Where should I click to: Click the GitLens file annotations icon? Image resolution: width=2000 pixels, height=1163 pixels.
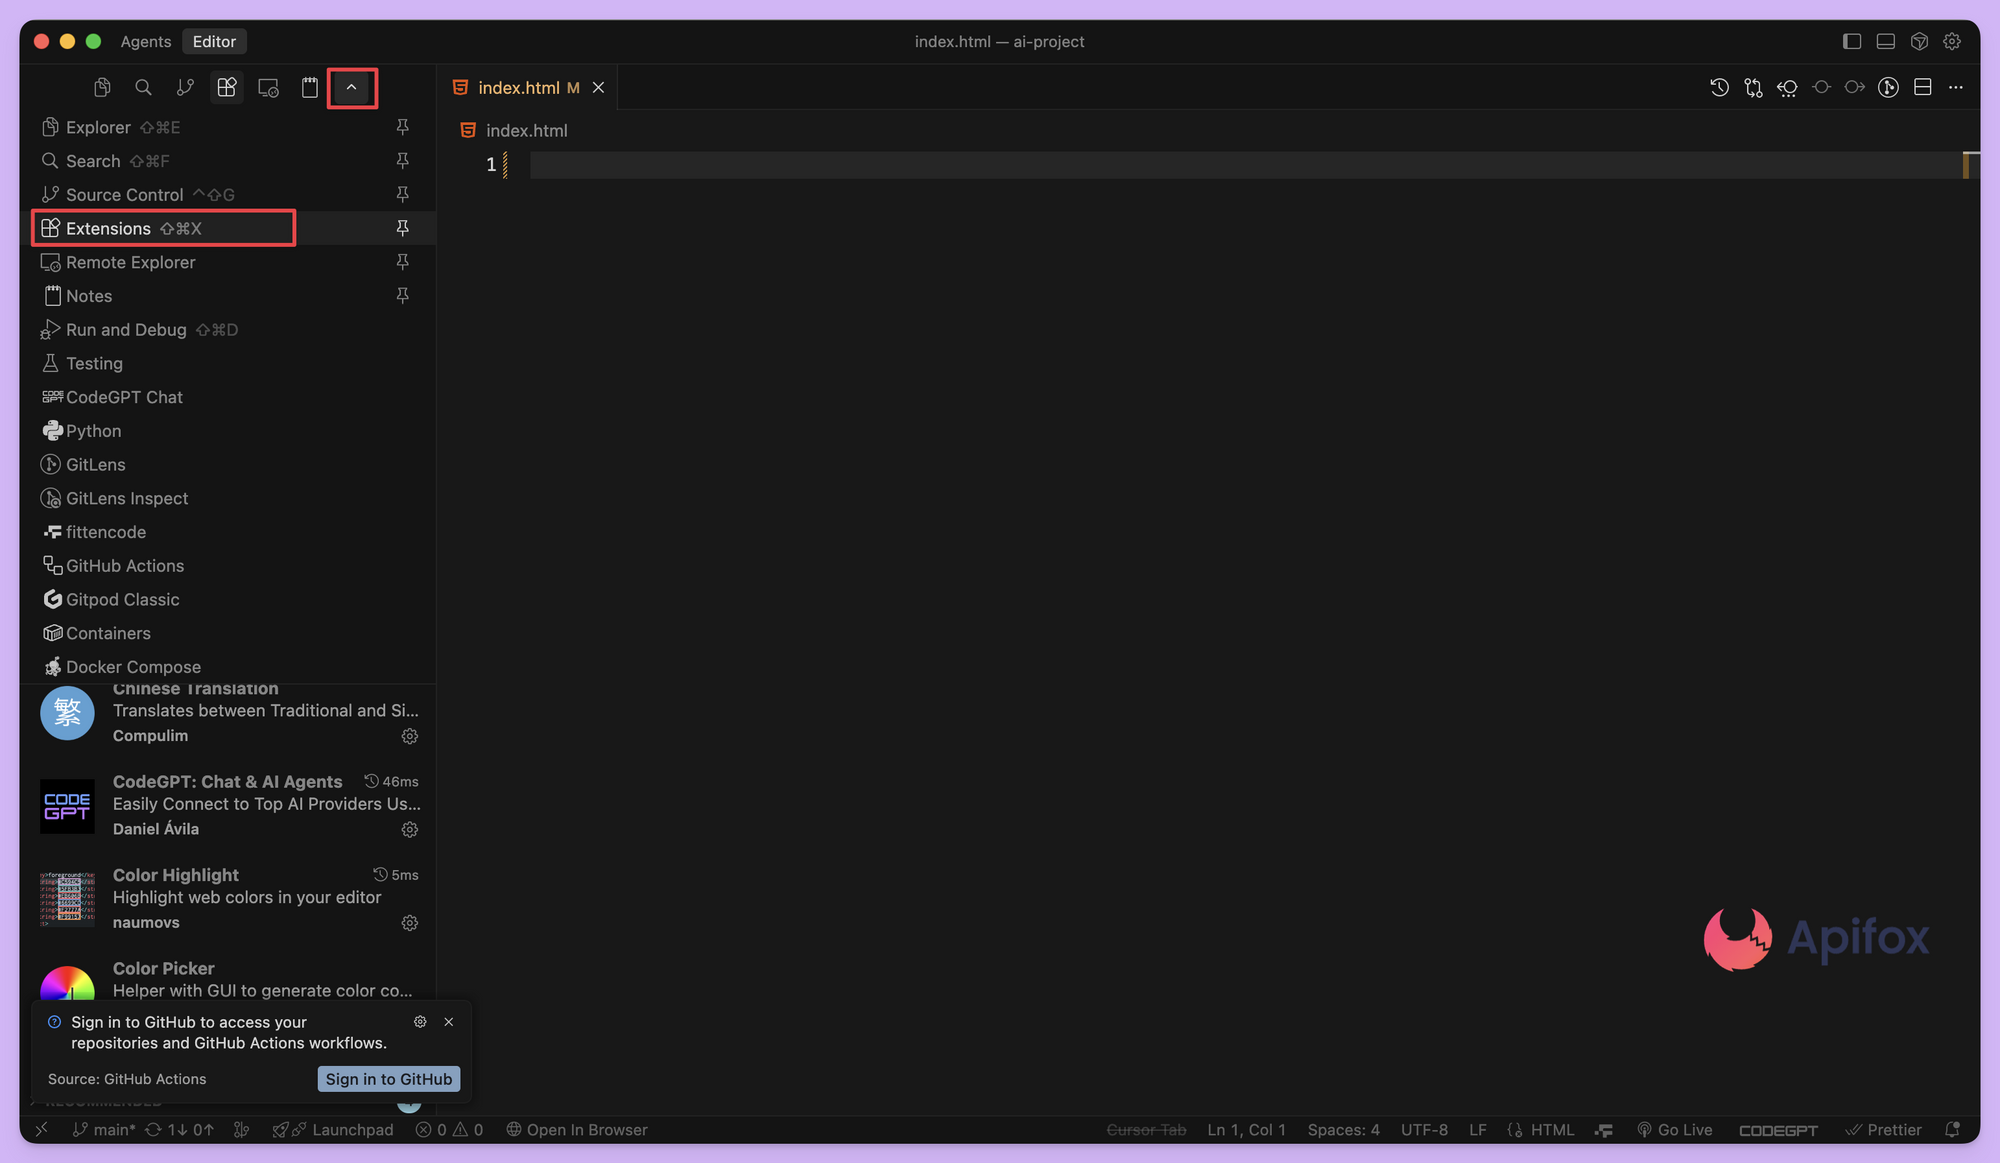[x=1888, y=88]
